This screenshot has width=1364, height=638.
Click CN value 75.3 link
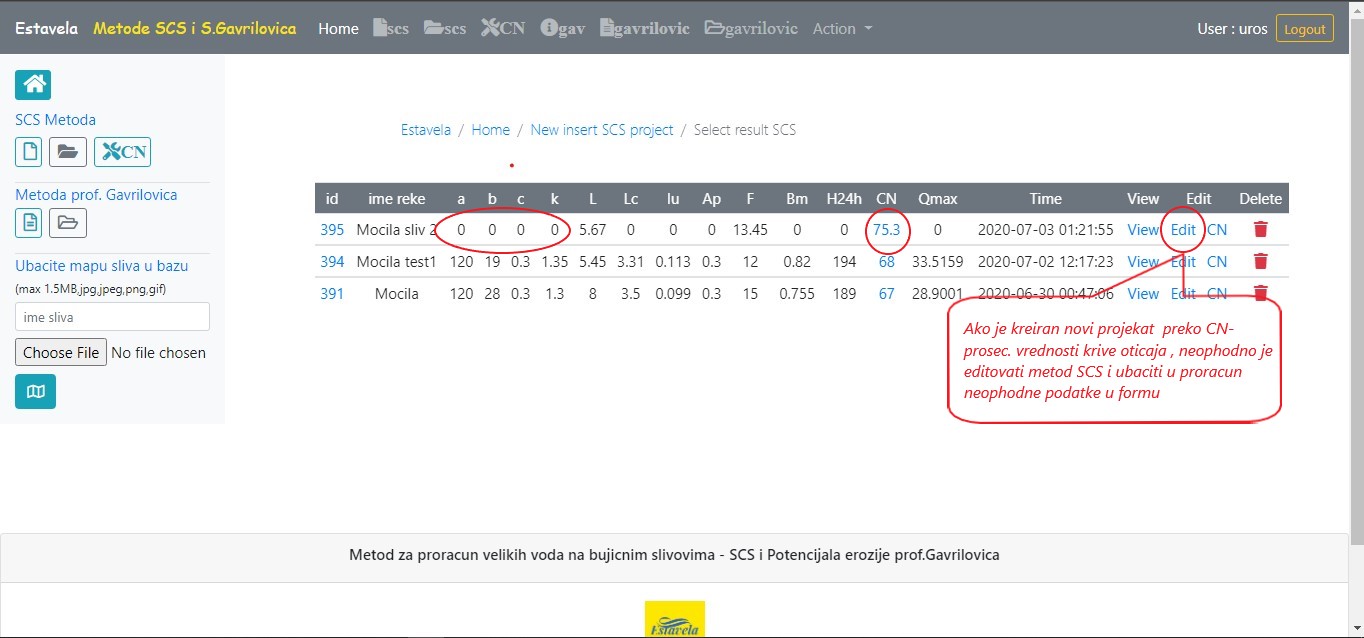(x=886, y=230)
